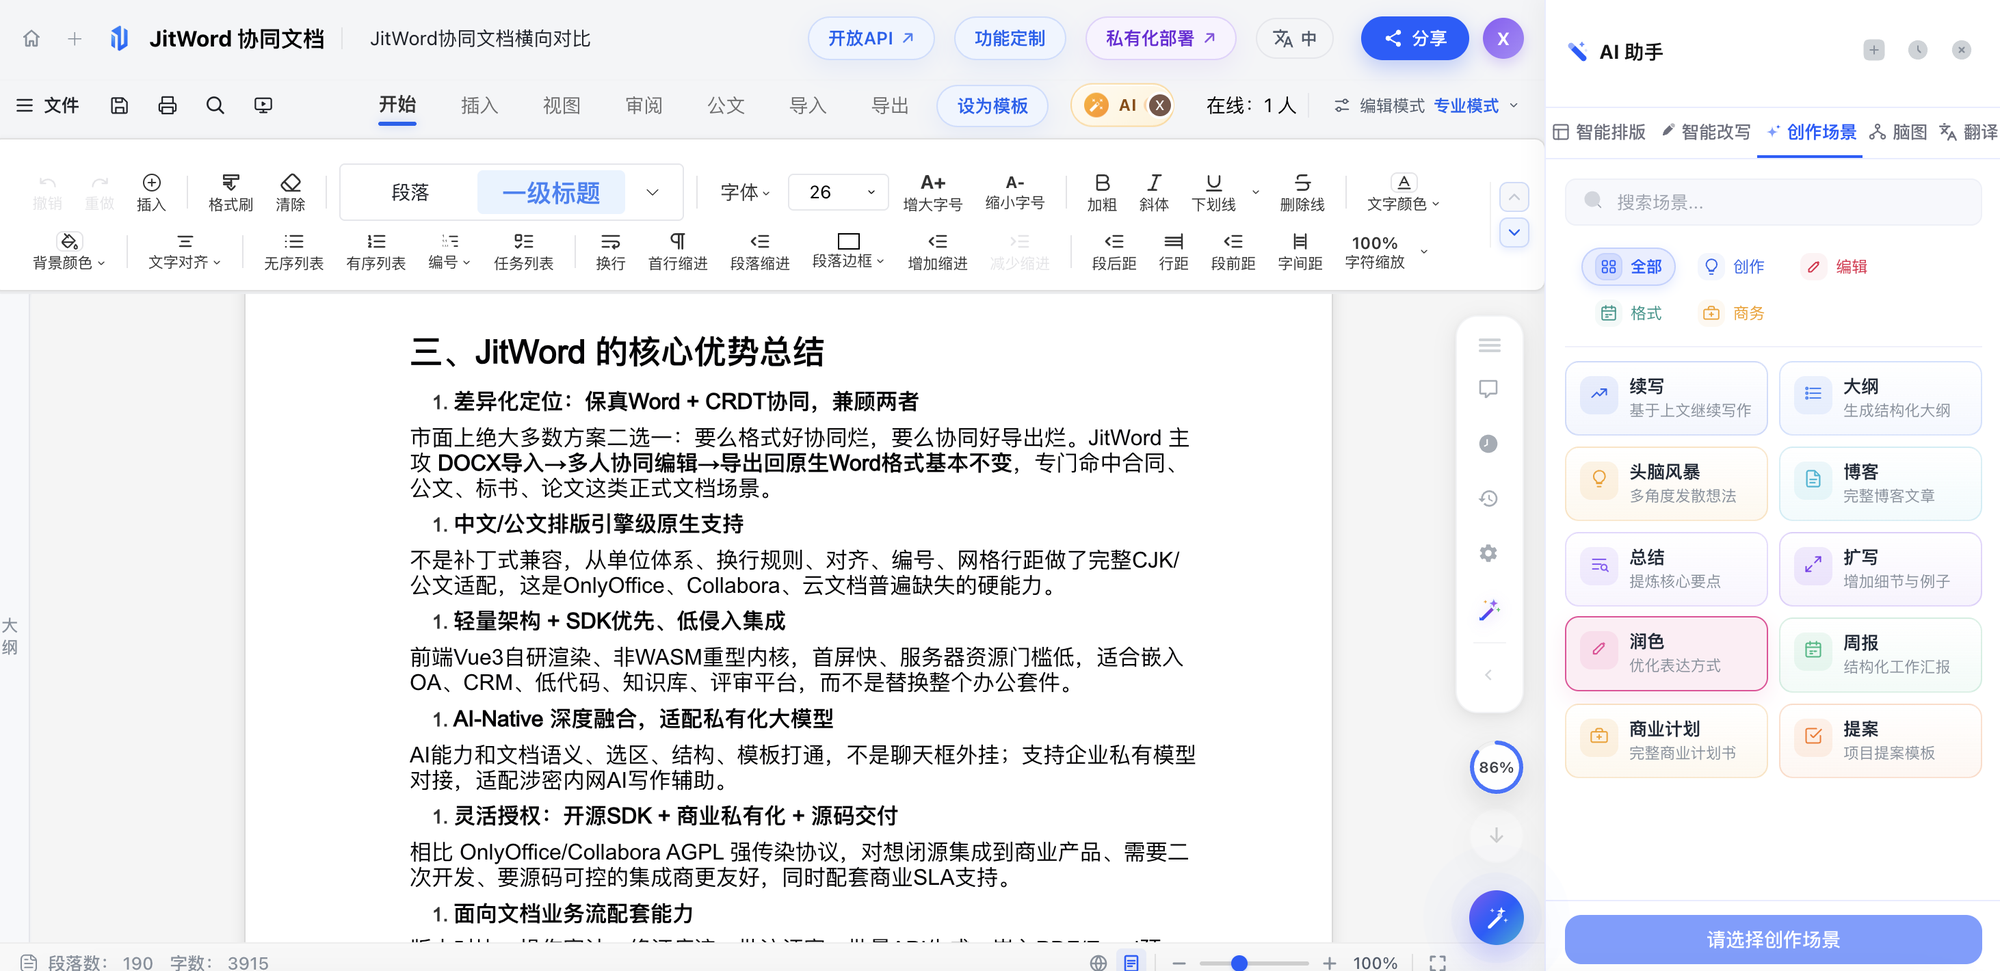
Task: Open the 背景颜色 background color dropdown
Action: pyautogui.click(x=68, y=251)
